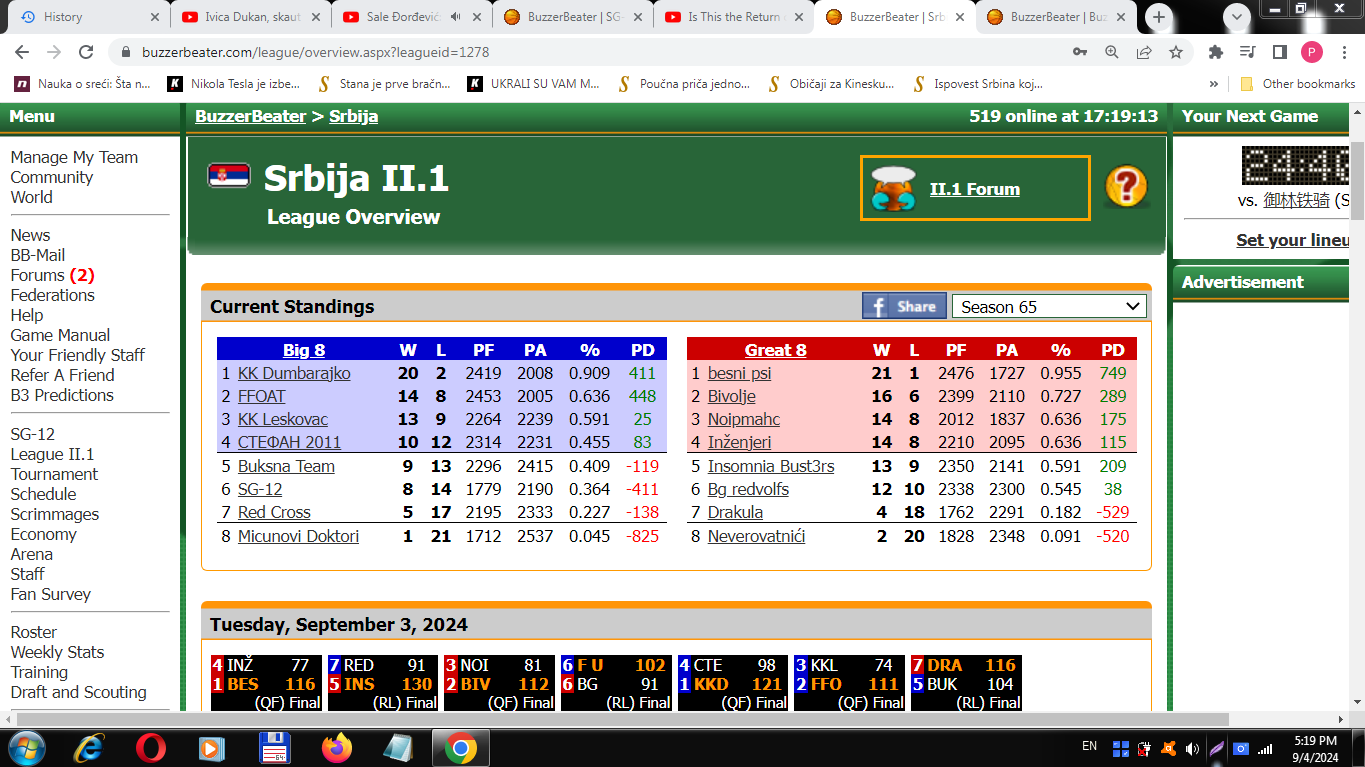Viewport: 1365px width, 767px height.
Task: Open the Chrome taskbar icon
Action: pyautogui.click(x=460, y=747)
